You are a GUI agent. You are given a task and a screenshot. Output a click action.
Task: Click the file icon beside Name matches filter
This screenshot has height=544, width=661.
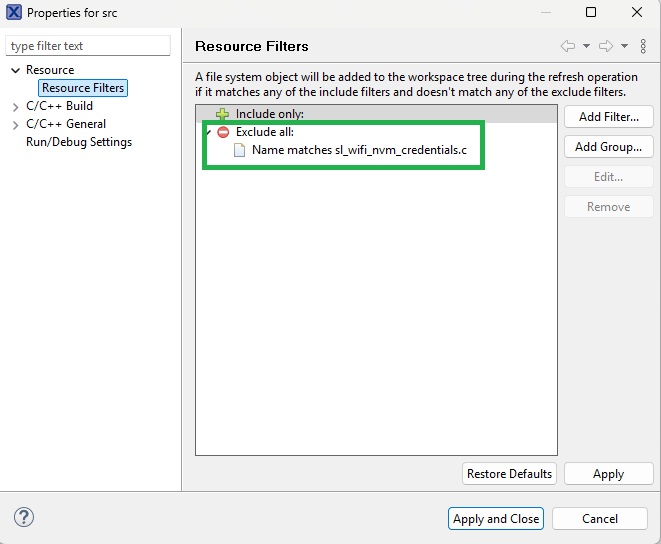click(240, 150)
